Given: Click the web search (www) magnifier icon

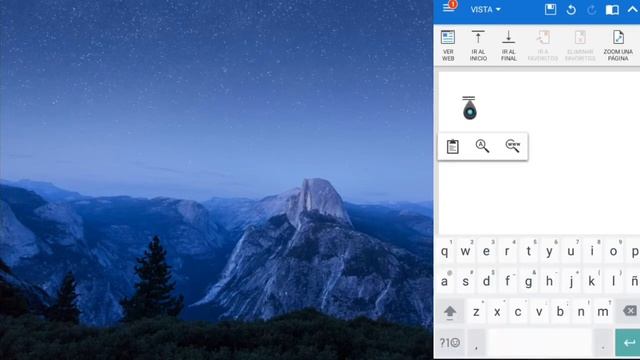Looking at the screenshot, I should point(513,146).
